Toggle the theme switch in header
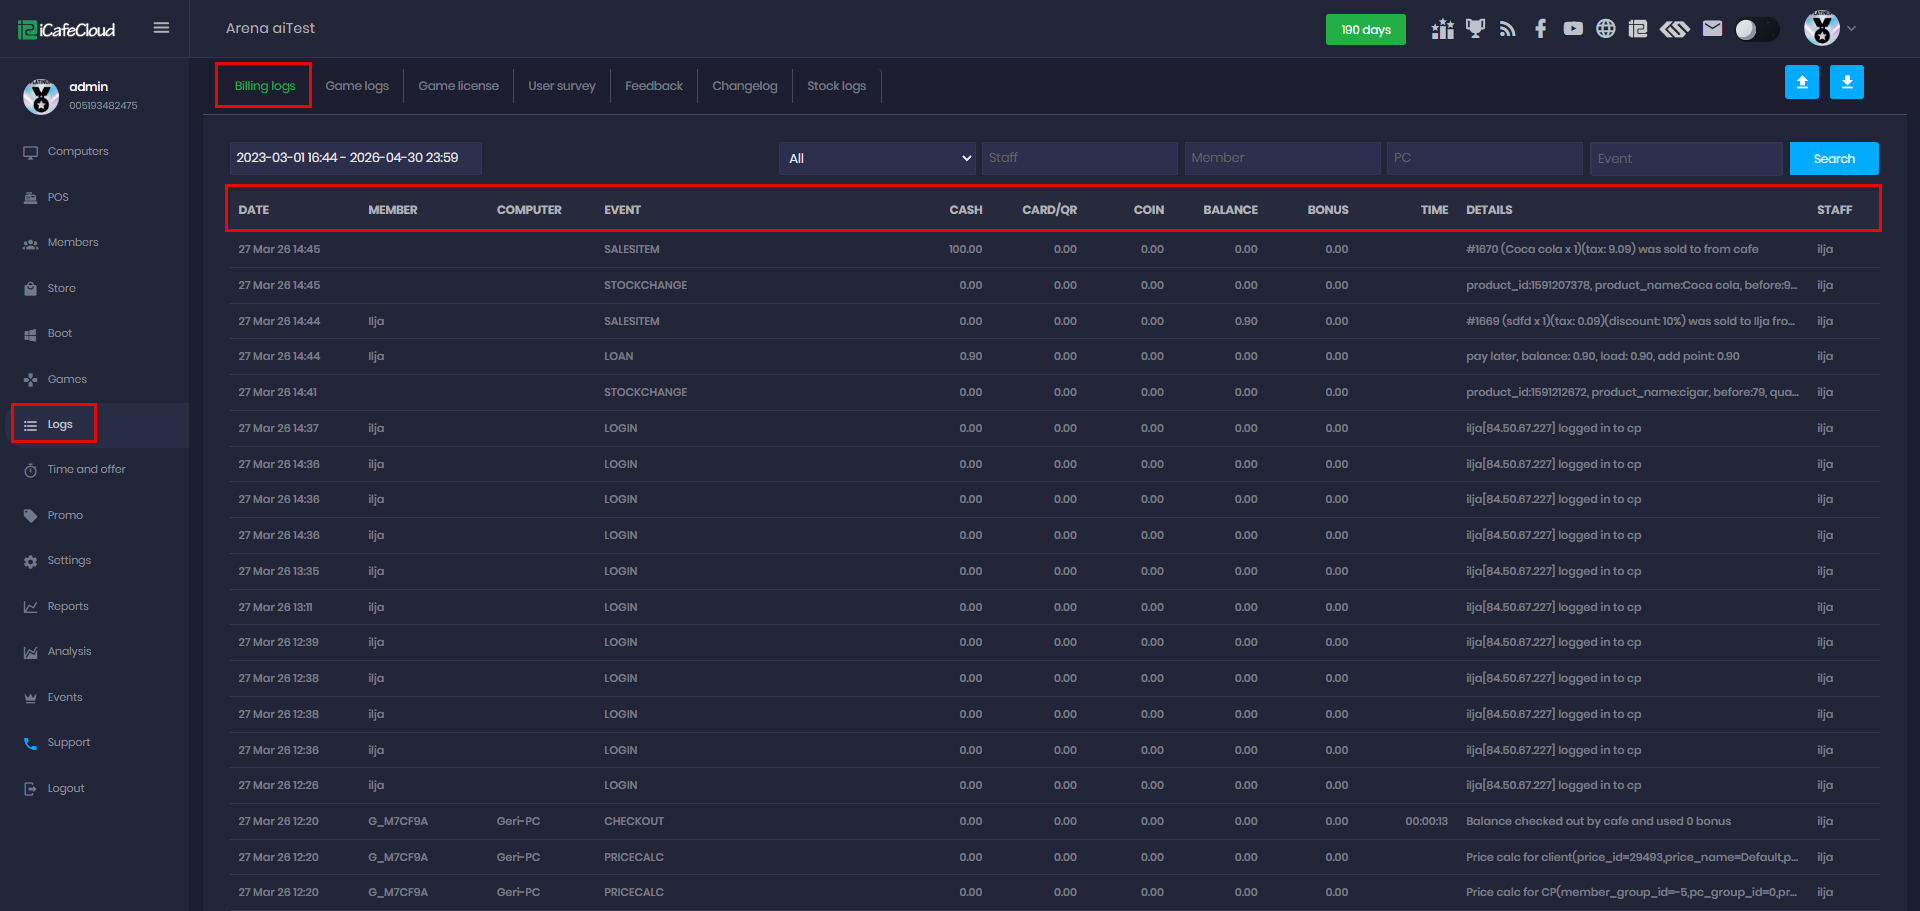 pos(1756,30)
